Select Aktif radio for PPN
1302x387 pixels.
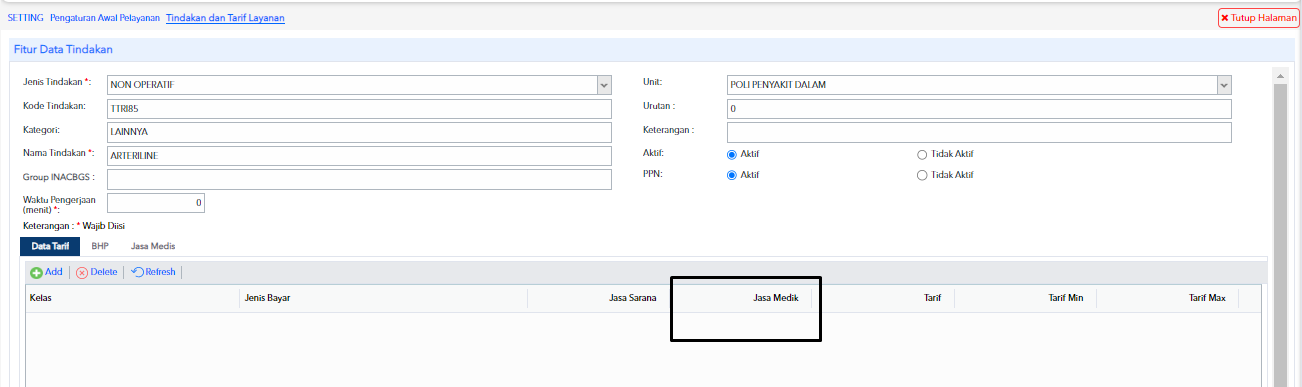pos(732,175)
